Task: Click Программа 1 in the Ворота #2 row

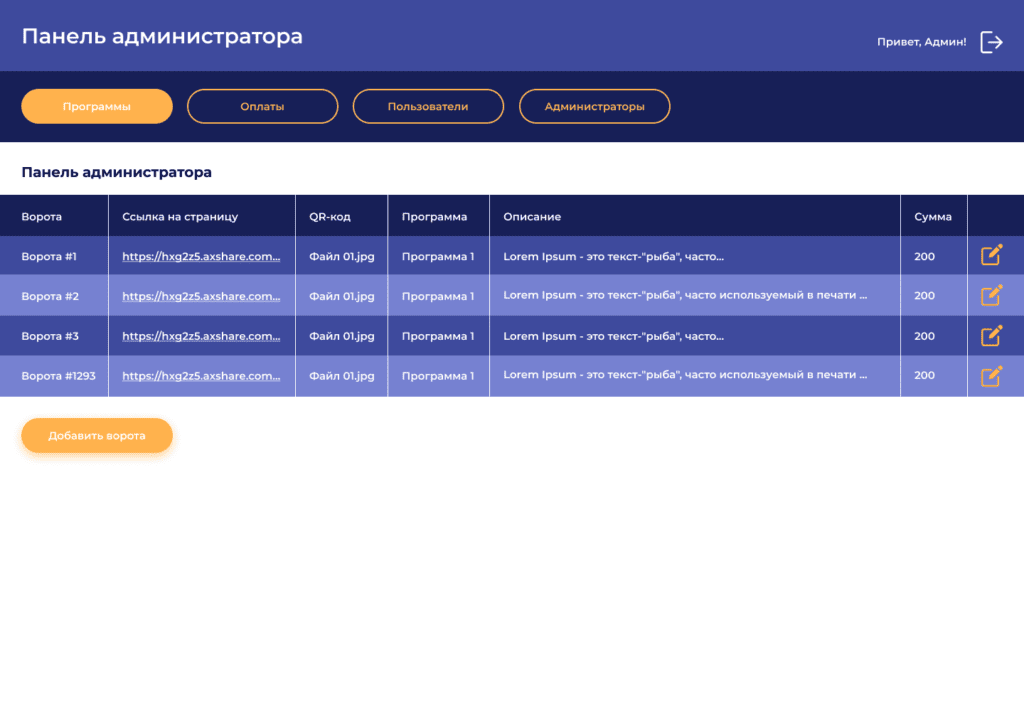Action: pos(438,296)
